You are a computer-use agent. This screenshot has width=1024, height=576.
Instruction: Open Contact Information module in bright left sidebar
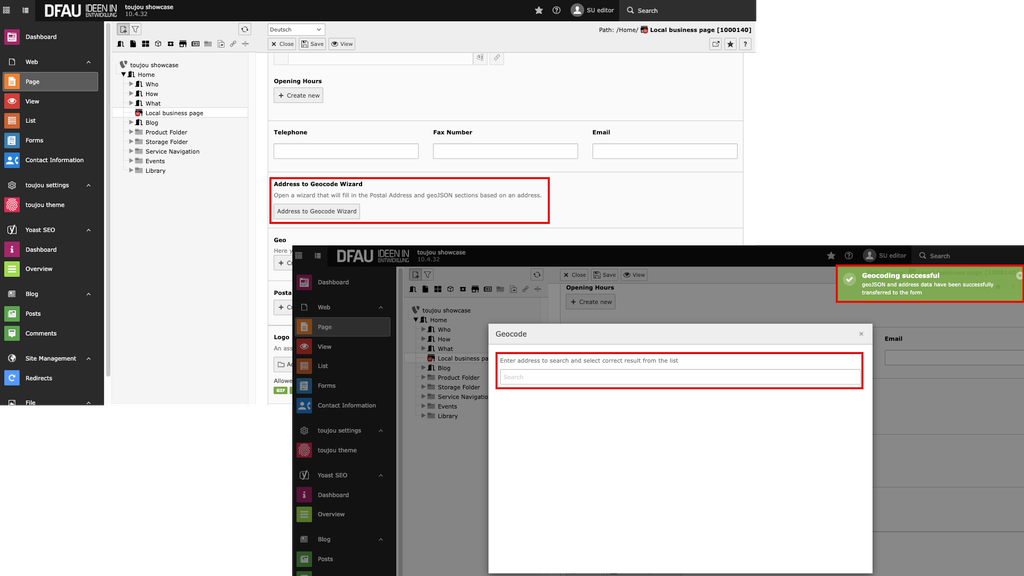pos(53,160)
